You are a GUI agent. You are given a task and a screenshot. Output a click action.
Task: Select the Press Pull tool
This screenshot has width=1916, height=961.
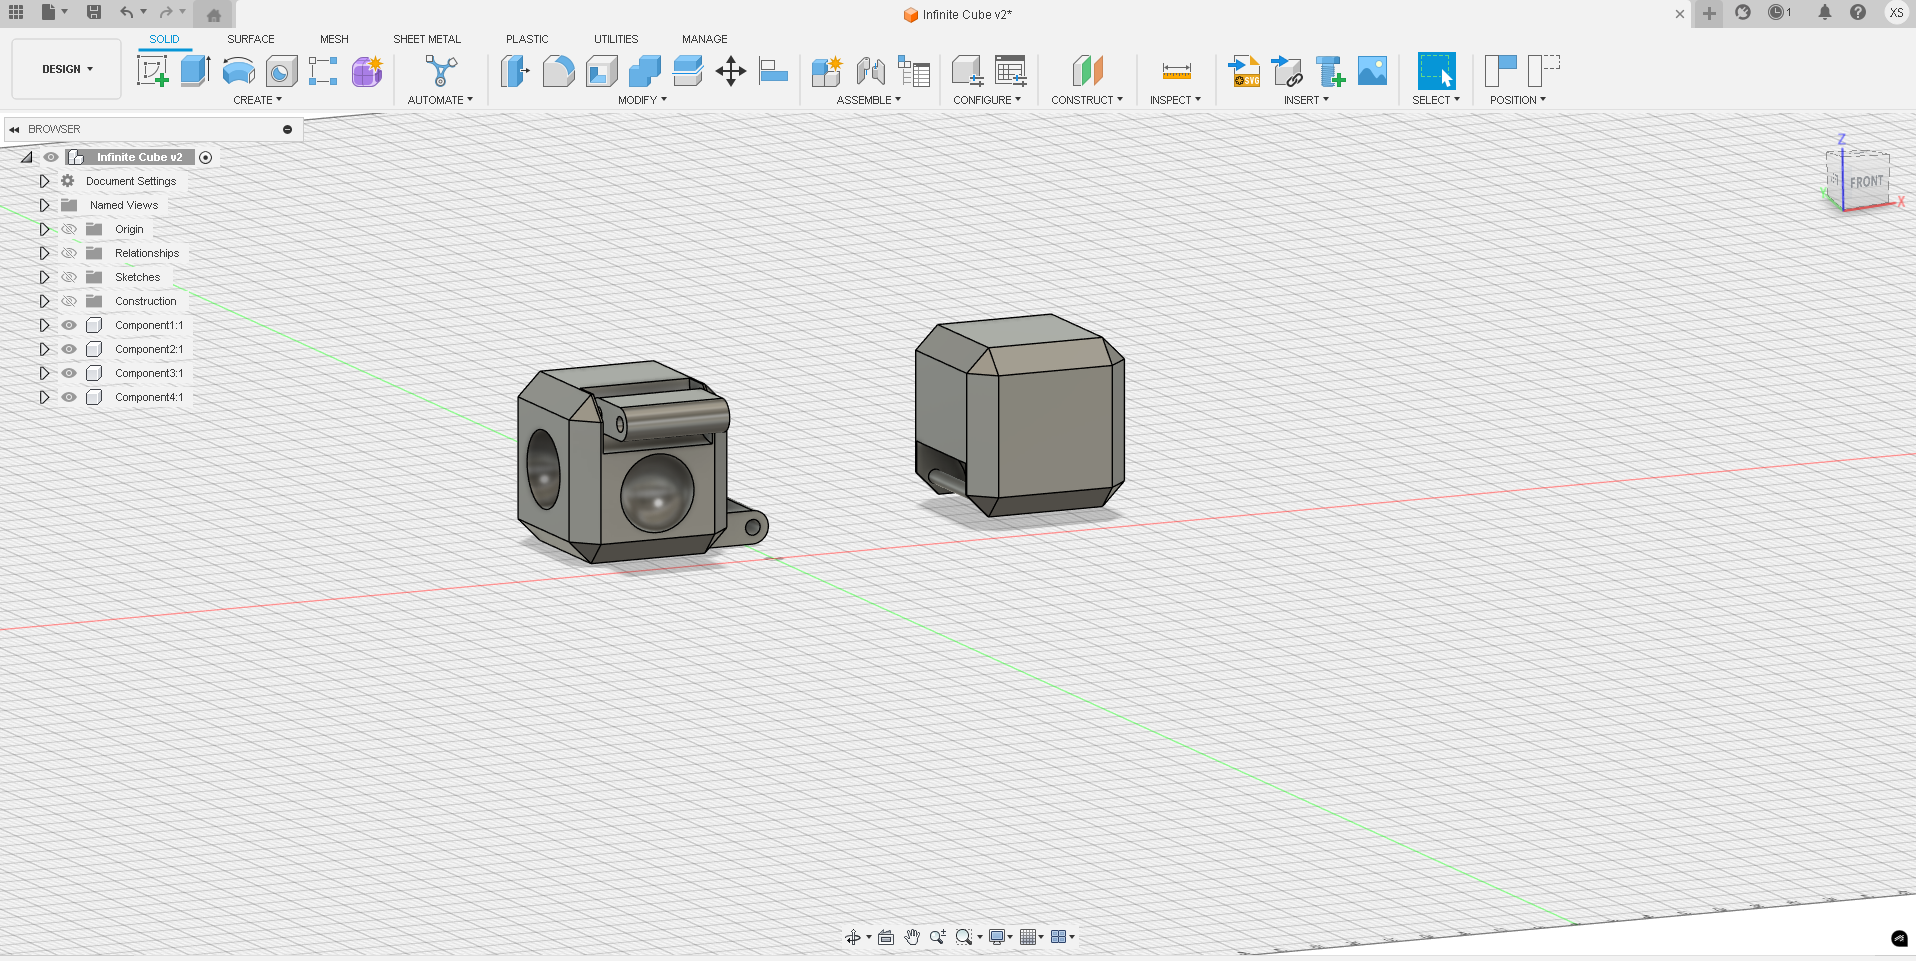coord(515,71)
